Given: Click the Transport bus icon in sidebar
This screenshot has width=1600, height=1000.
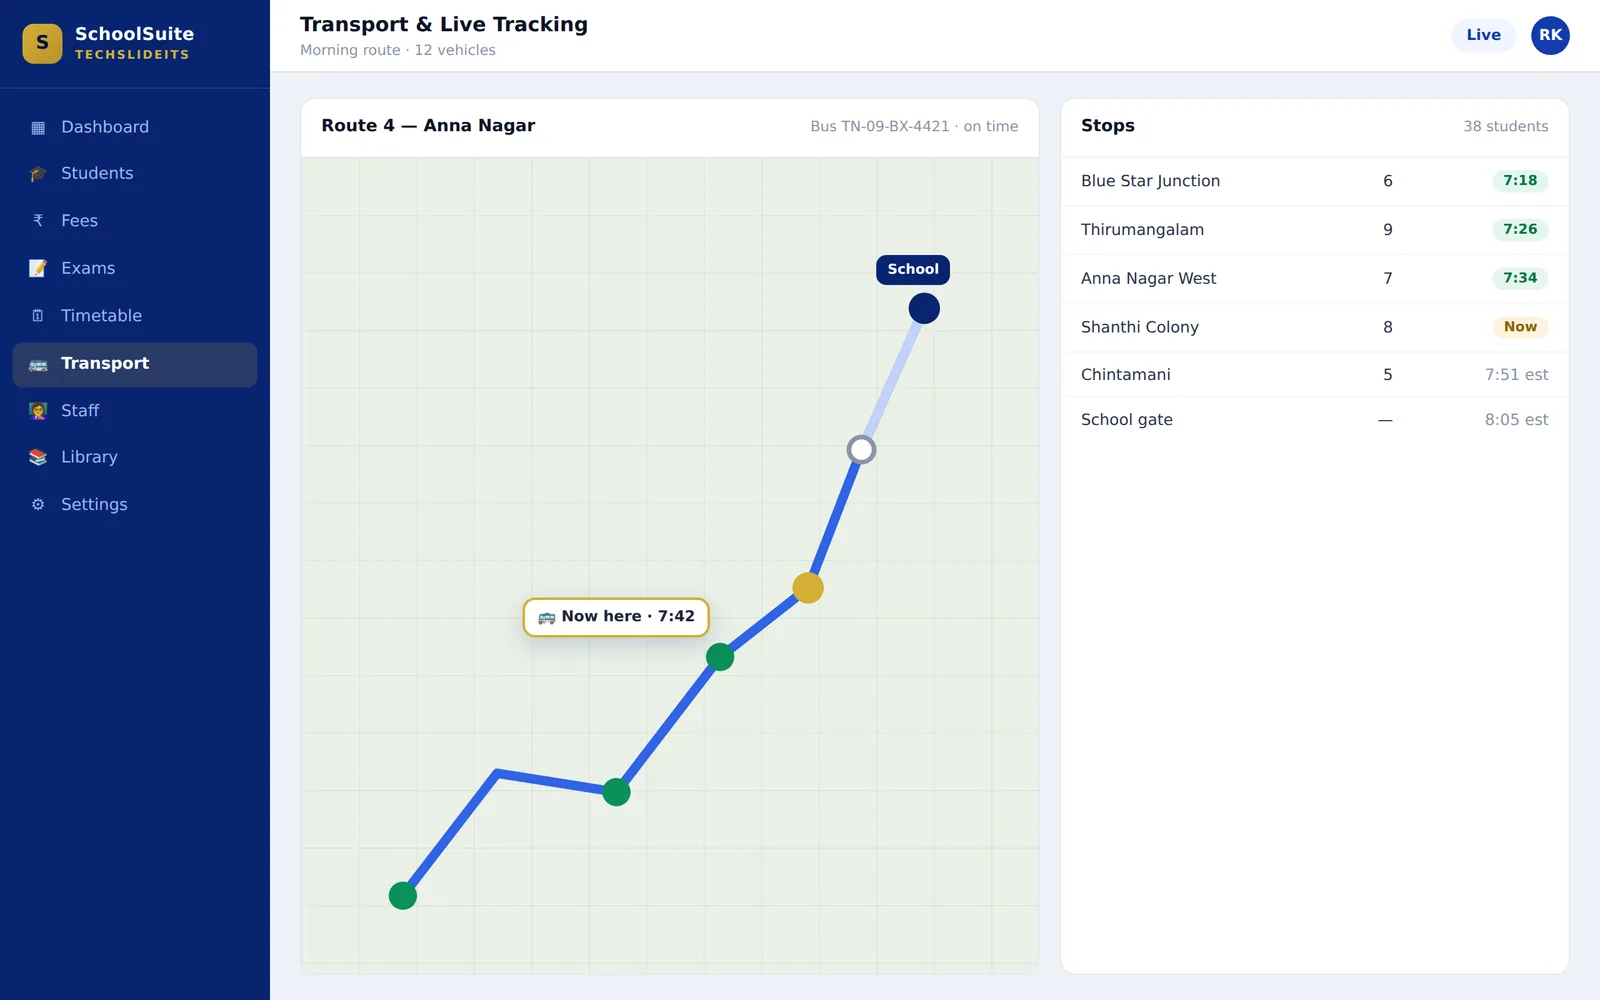Looking at the screenshot, I should [x=38, y=364].
